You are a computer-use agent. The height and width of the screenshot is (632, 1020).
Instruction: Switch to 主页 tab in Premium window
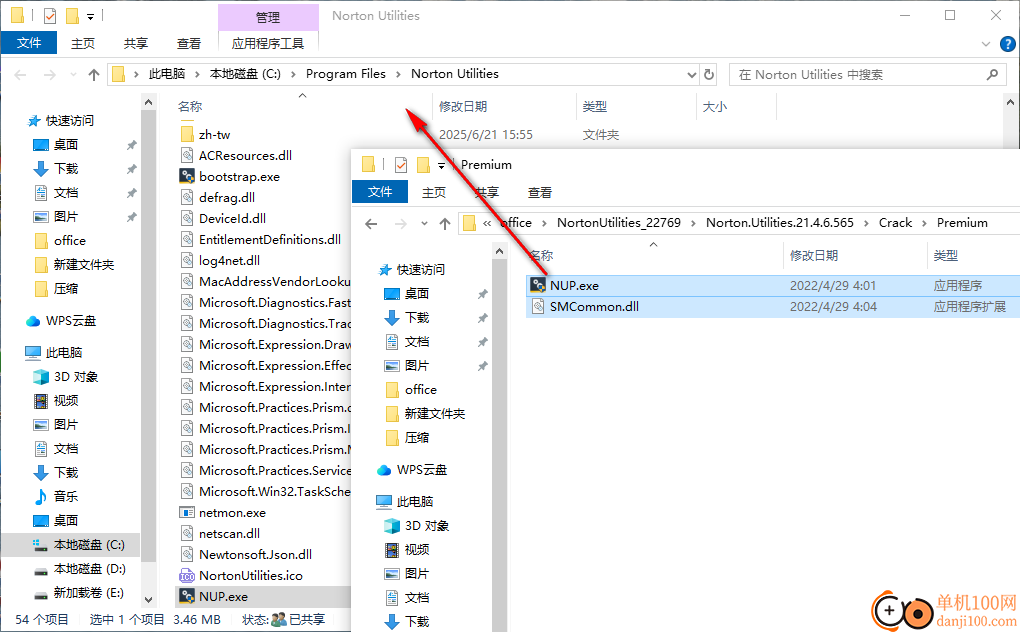(434, 192)
